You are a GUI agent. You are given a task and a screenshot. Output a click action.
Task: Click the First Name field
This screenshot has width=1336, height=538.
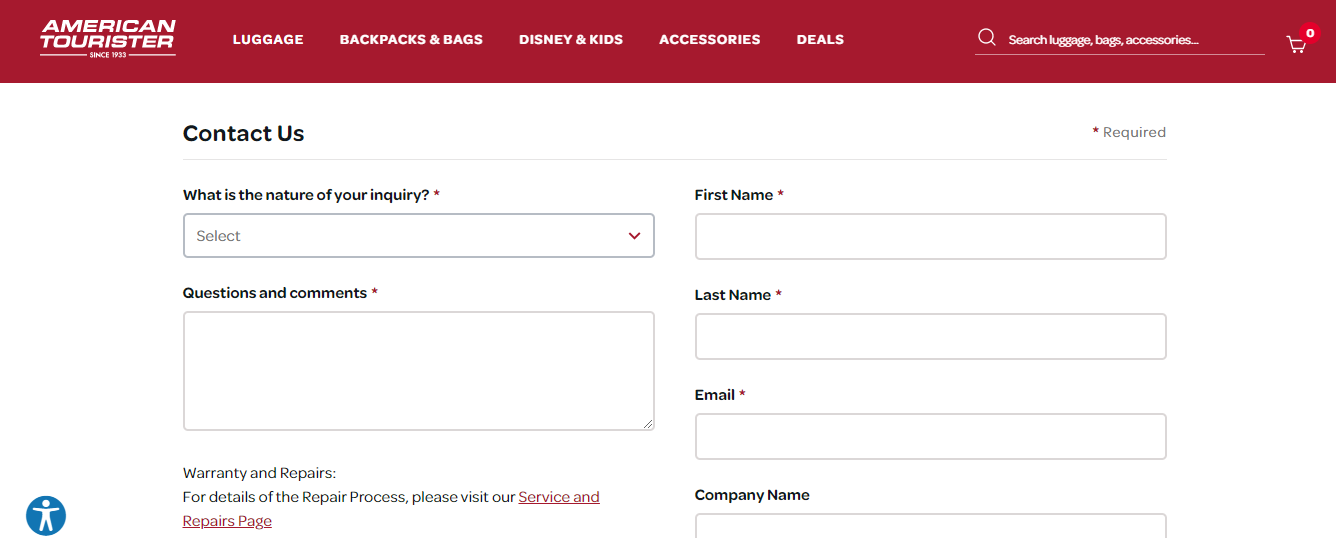coord(930,236)
